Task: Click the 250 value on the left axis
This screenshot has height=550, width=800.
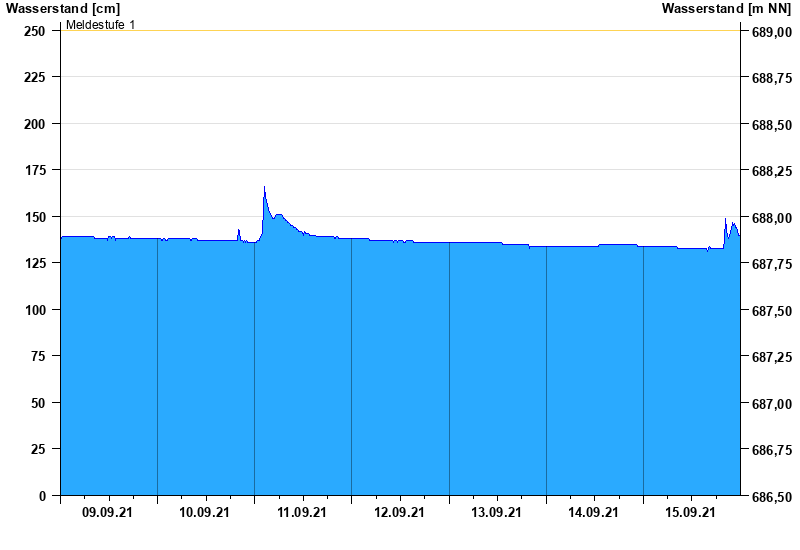Action: [34, 31]
